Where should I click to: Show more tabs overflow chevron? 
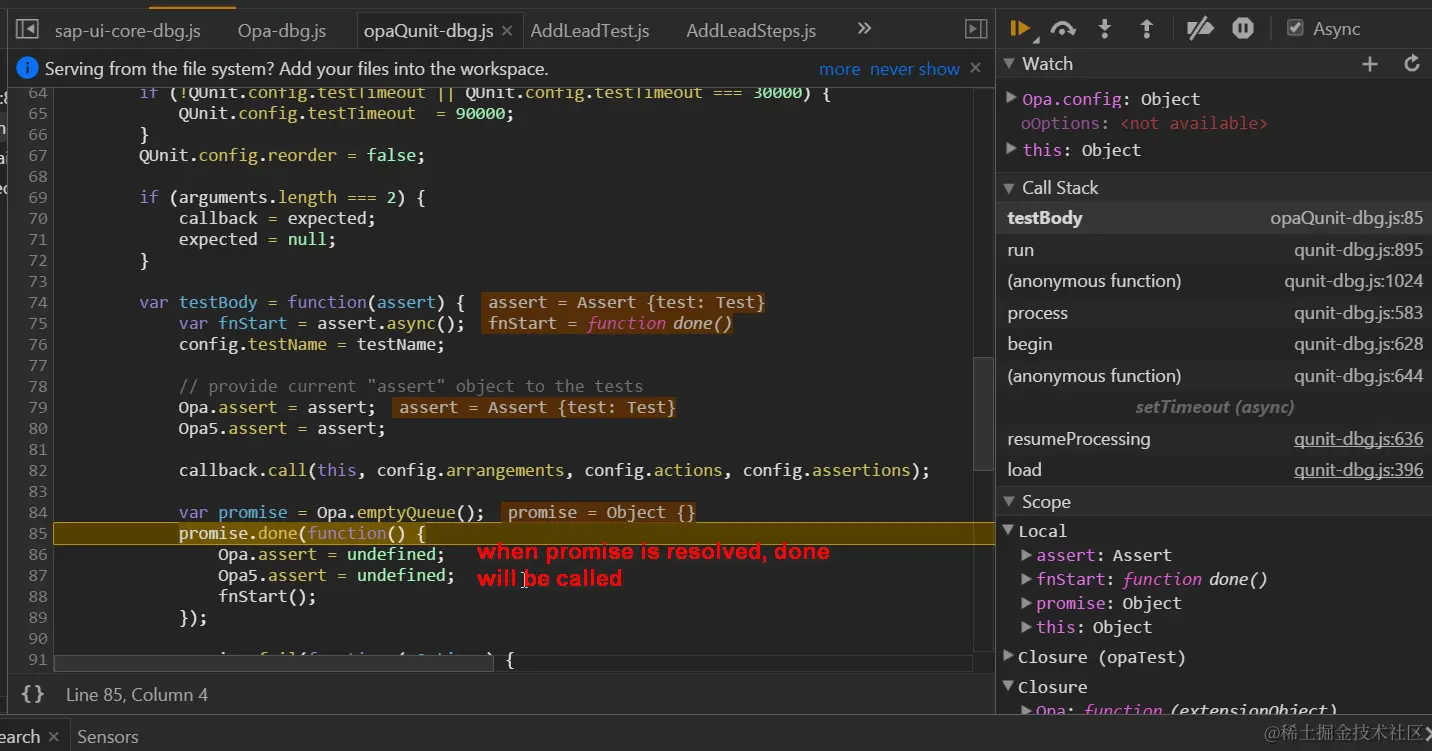click(865, 29)
